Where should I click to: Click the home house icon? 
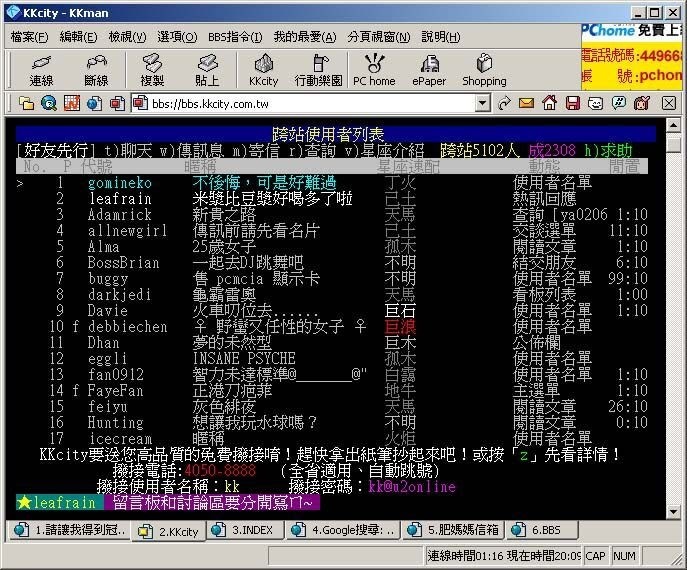549,103
